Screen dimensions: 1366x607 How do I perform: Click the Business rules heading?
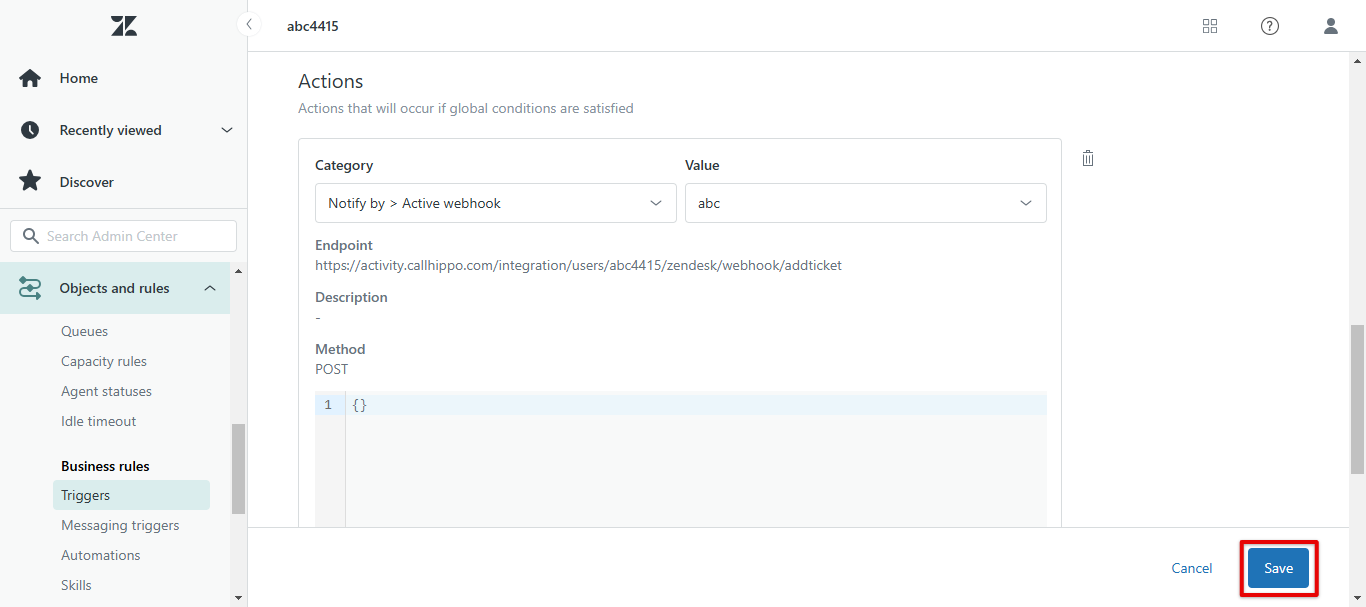tap(105, 466)
